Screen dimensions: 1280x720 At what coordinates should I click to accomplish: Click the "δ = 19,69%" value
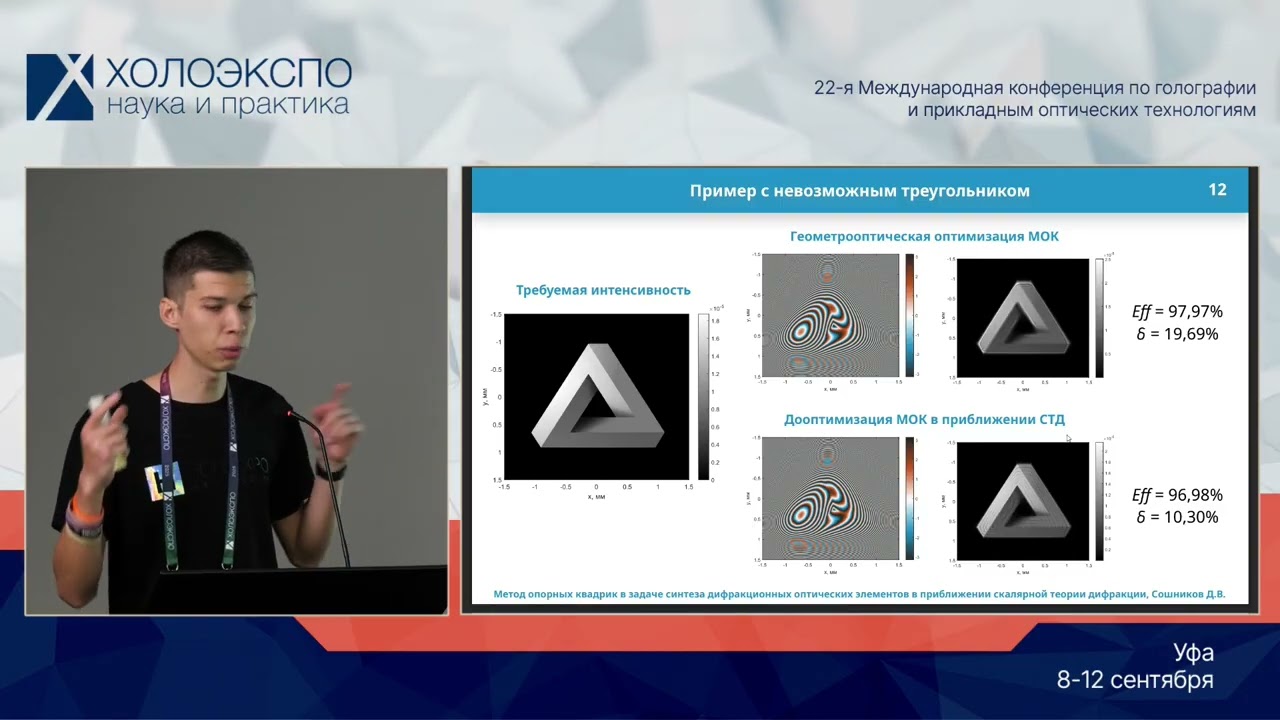coord(1177,334)
